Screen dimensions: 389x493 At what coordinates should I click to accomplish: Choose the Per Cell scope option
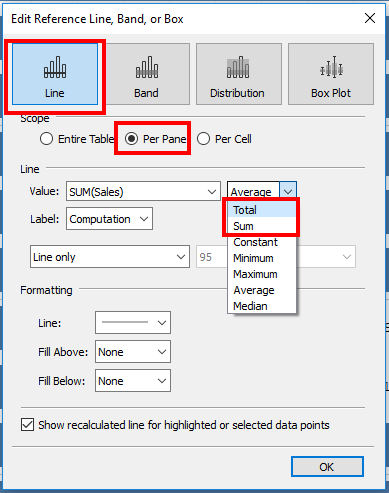(x=203, y=139)
